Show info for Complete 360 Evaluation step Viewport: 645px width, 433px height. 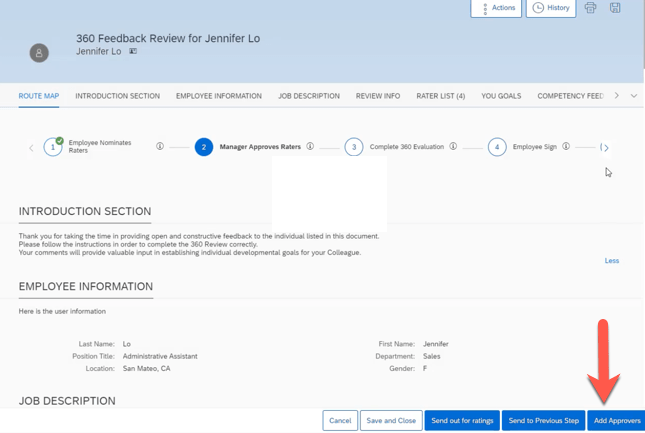coord(453,147)
